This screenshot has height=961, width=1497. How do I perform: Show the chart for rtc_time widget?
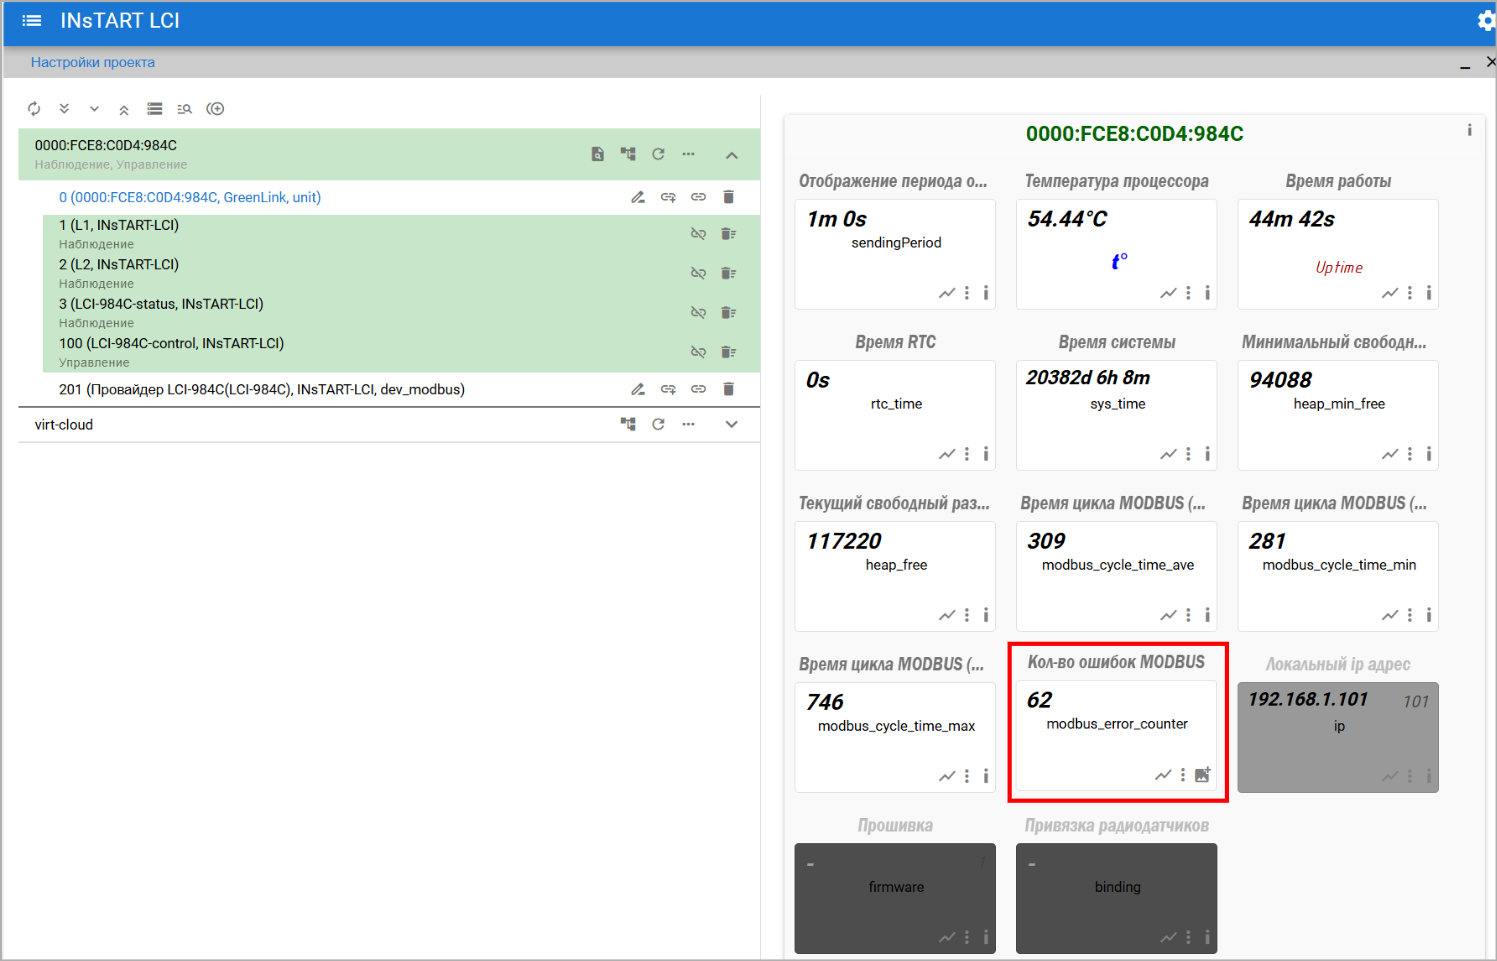click(x=947, y=454)
